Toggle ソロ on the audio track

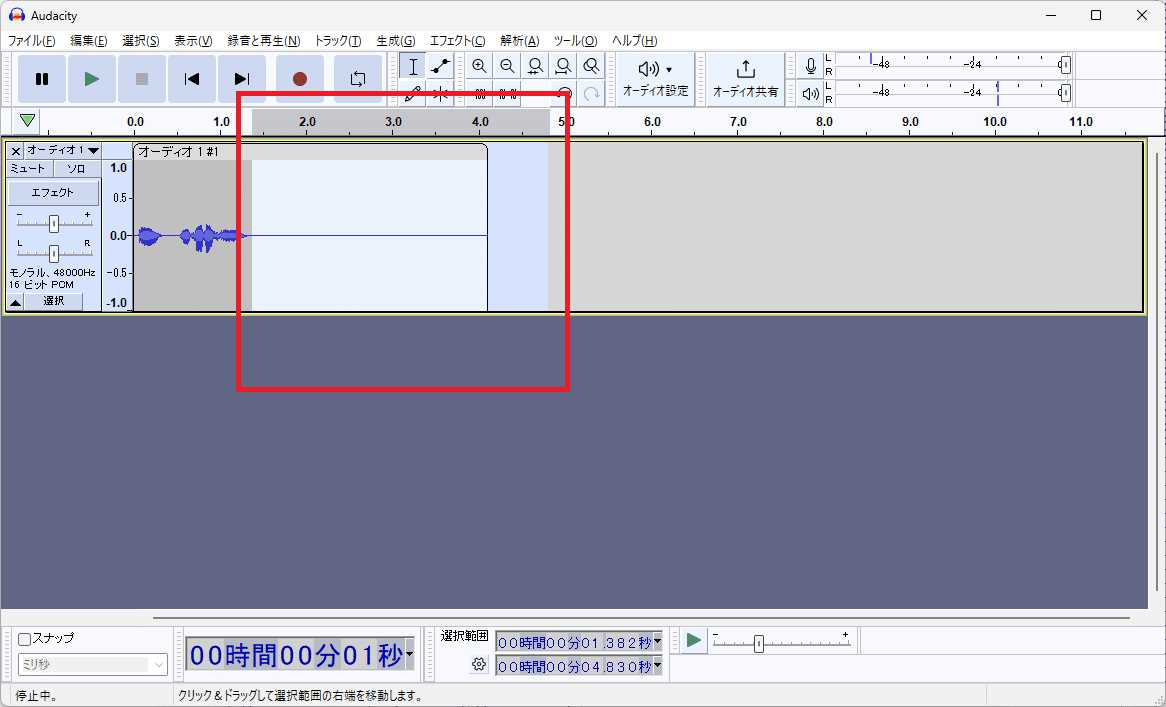pyautogui.click(x=77, y=169)
